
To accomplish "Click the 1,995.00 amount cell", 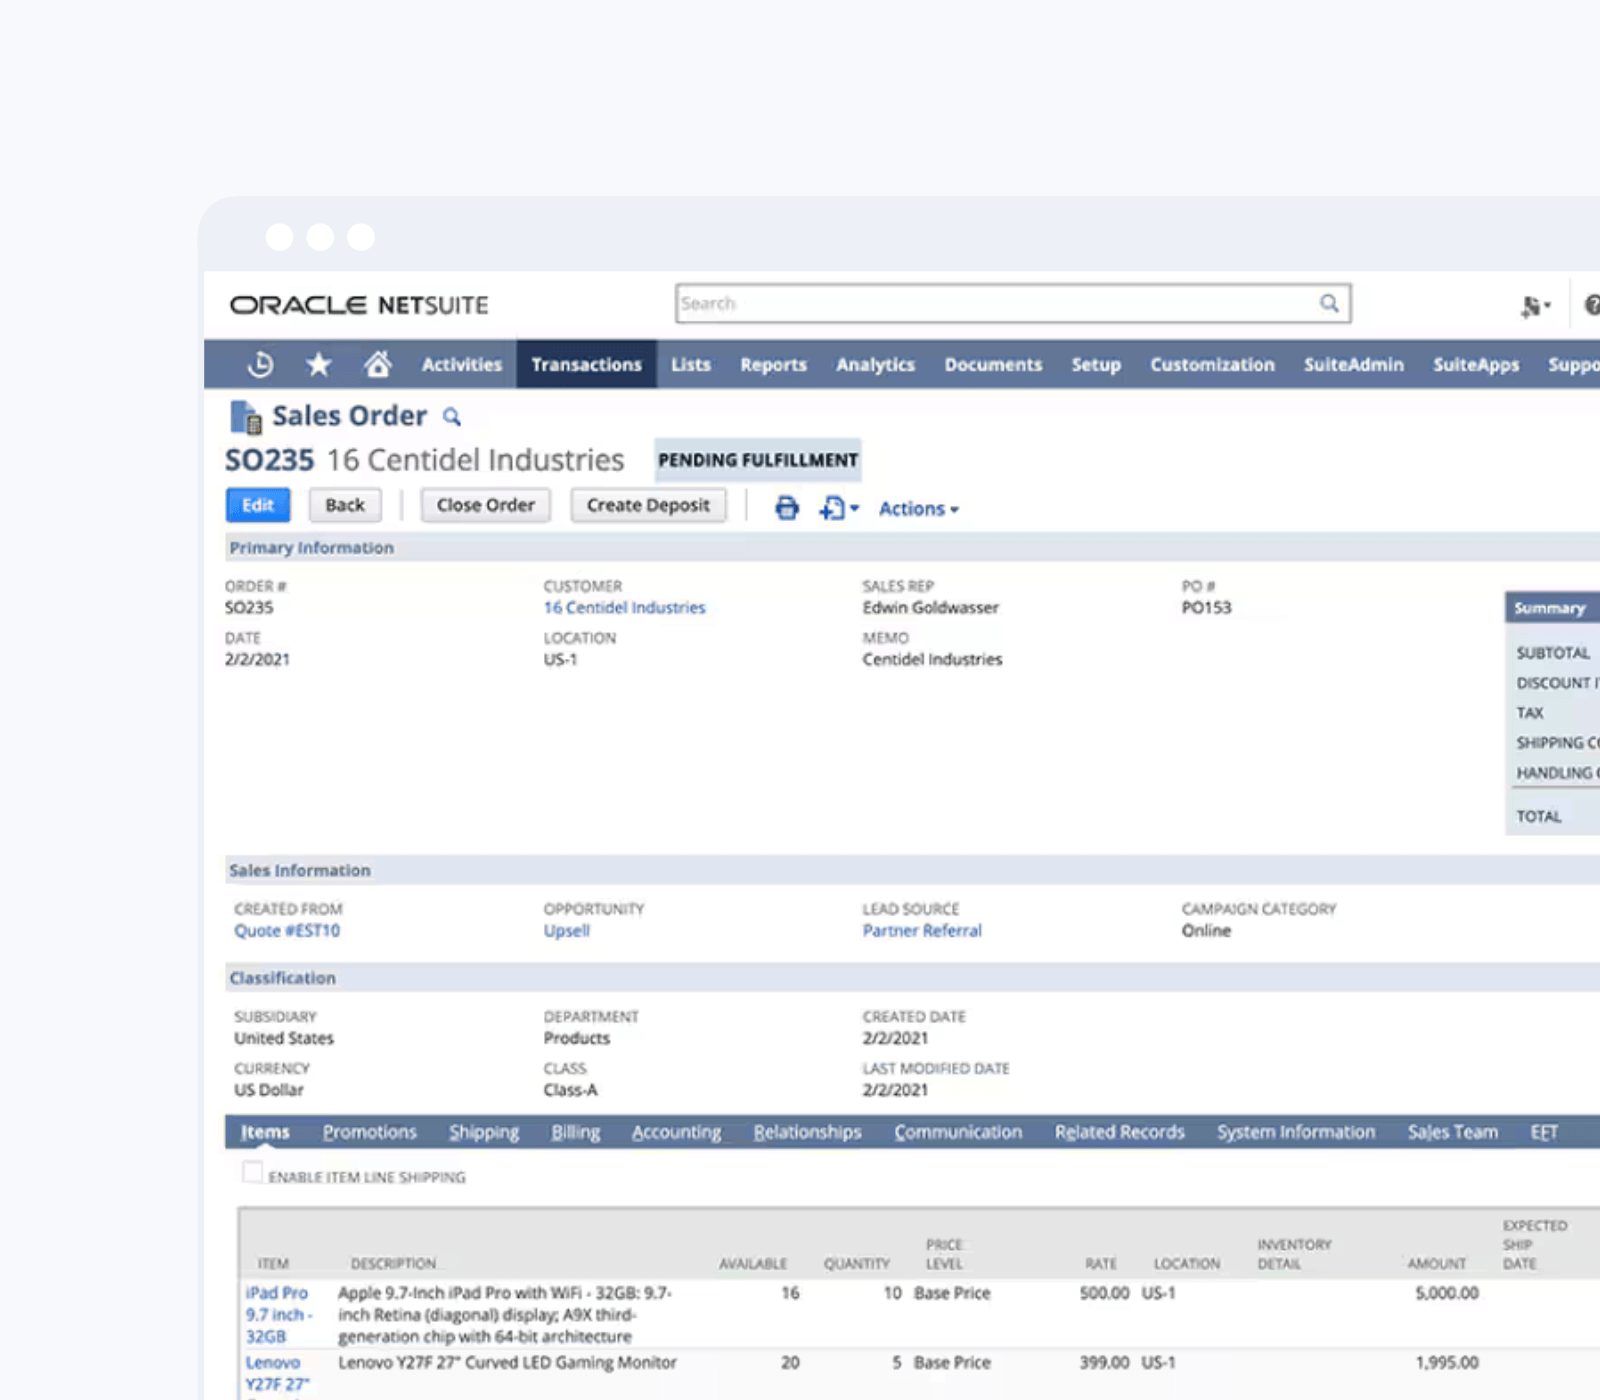I will point(1446,1362).
